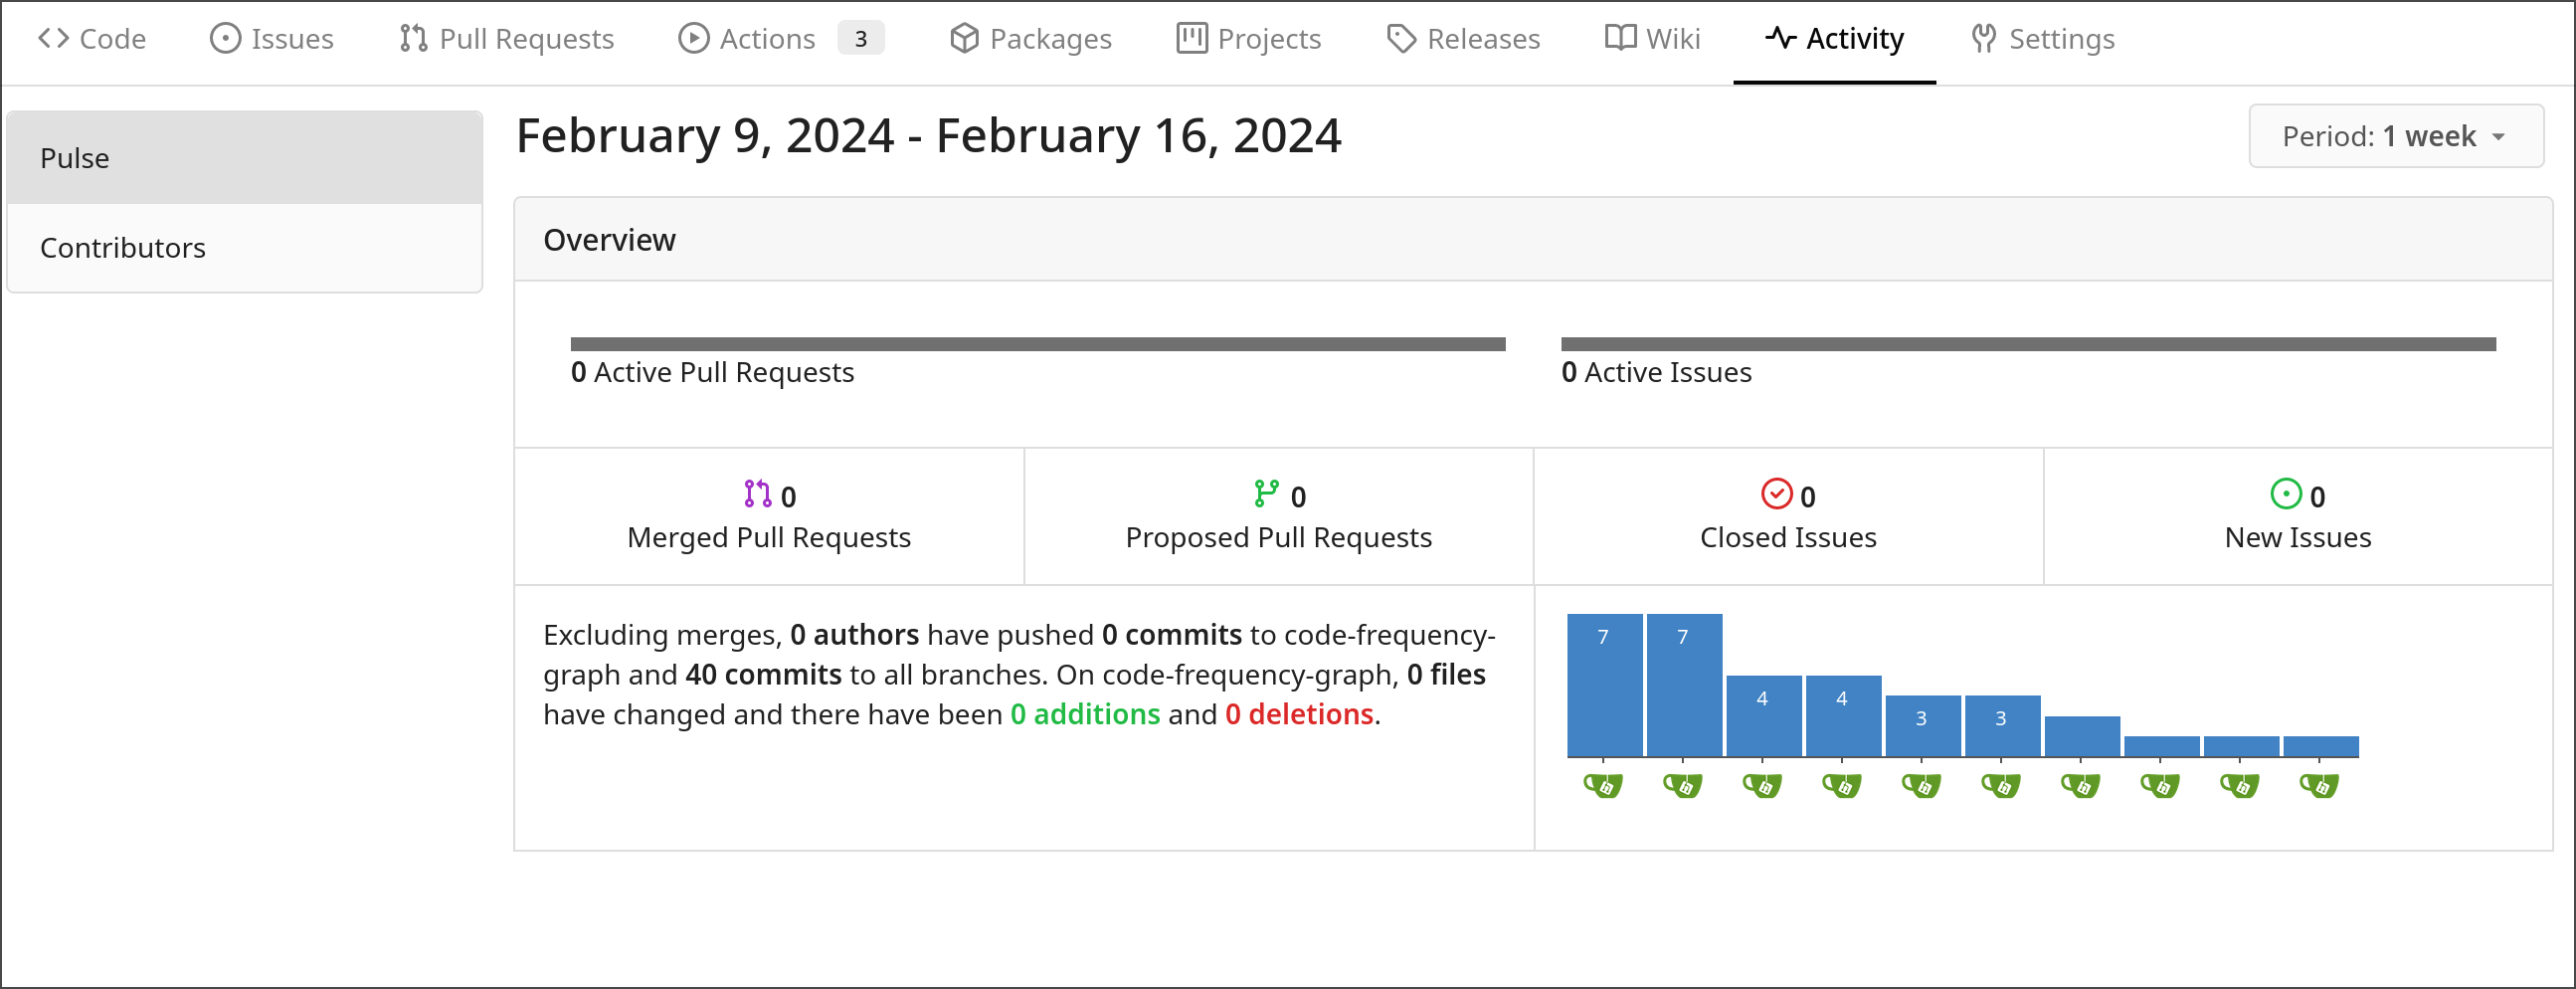Open the Wiki tab

click(1652, 39)
